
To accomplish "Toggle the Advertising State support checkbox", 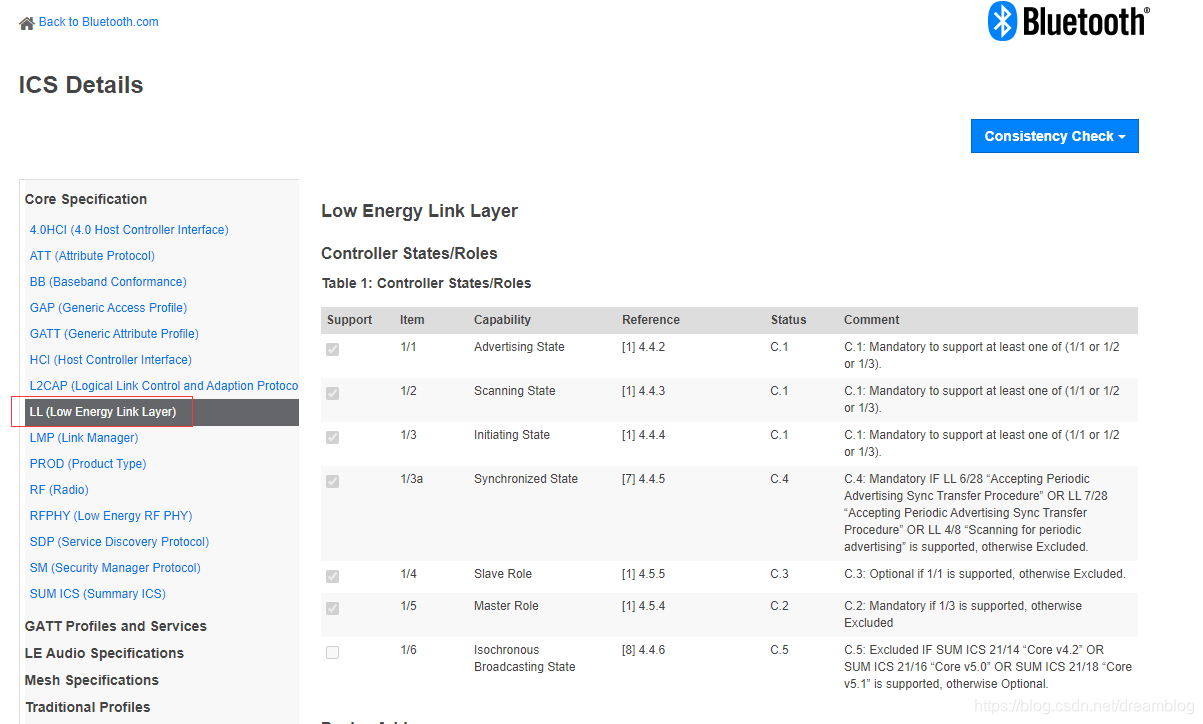I will tap(332, 349).
